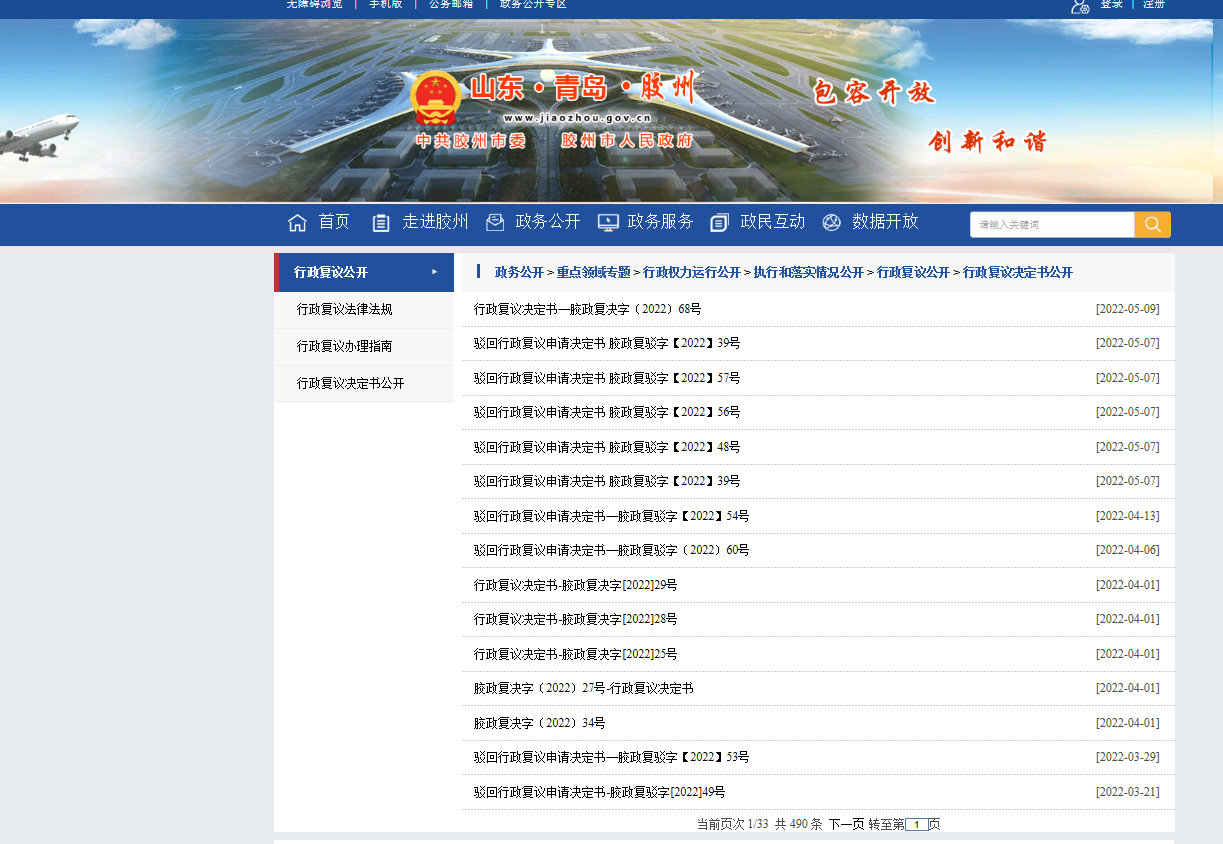Image resolution: width=1223 pixels, height=844 pixels.
Task: Go to 政务服务 in main navigation
Action: pyautogui.click(x=660, y=222)
